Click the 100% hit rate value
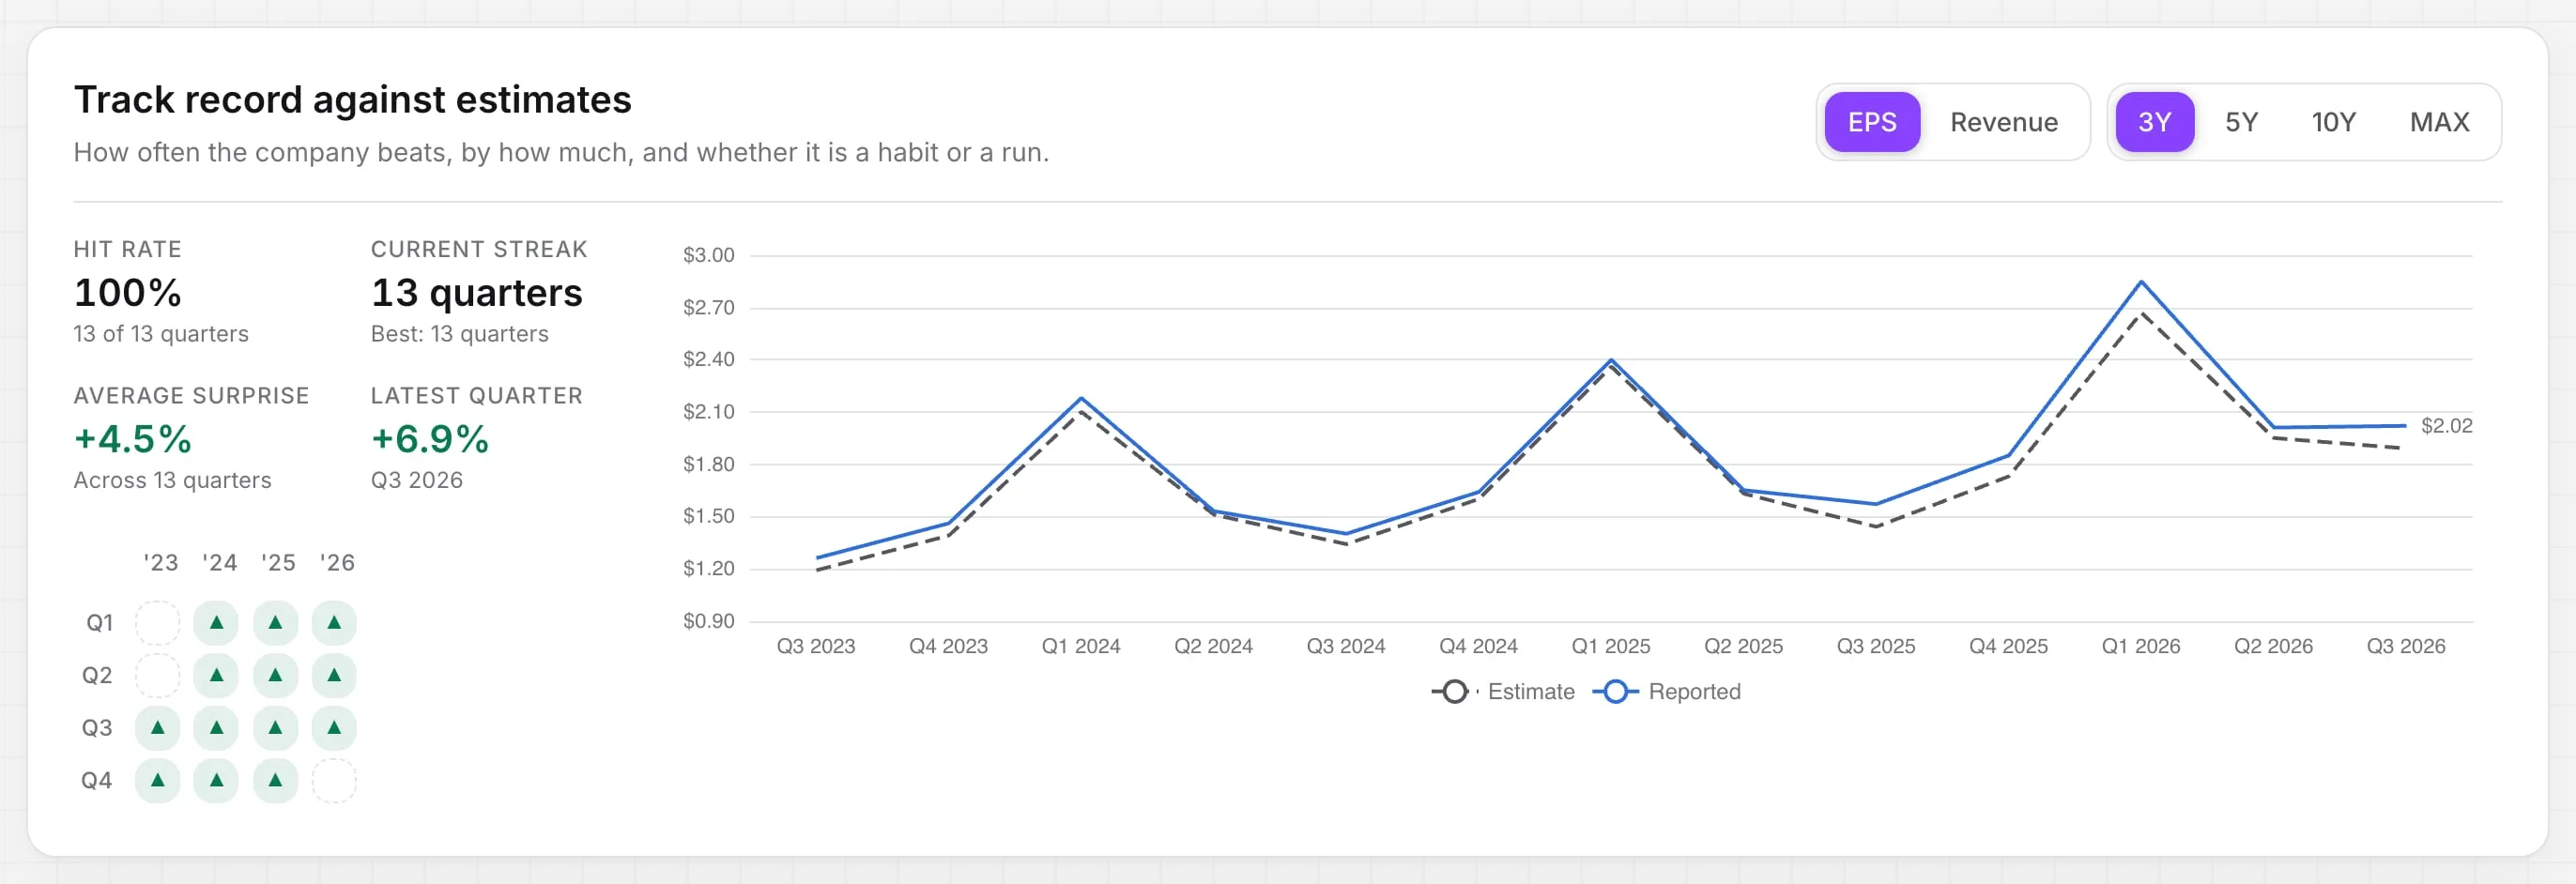 pos(128,292)
